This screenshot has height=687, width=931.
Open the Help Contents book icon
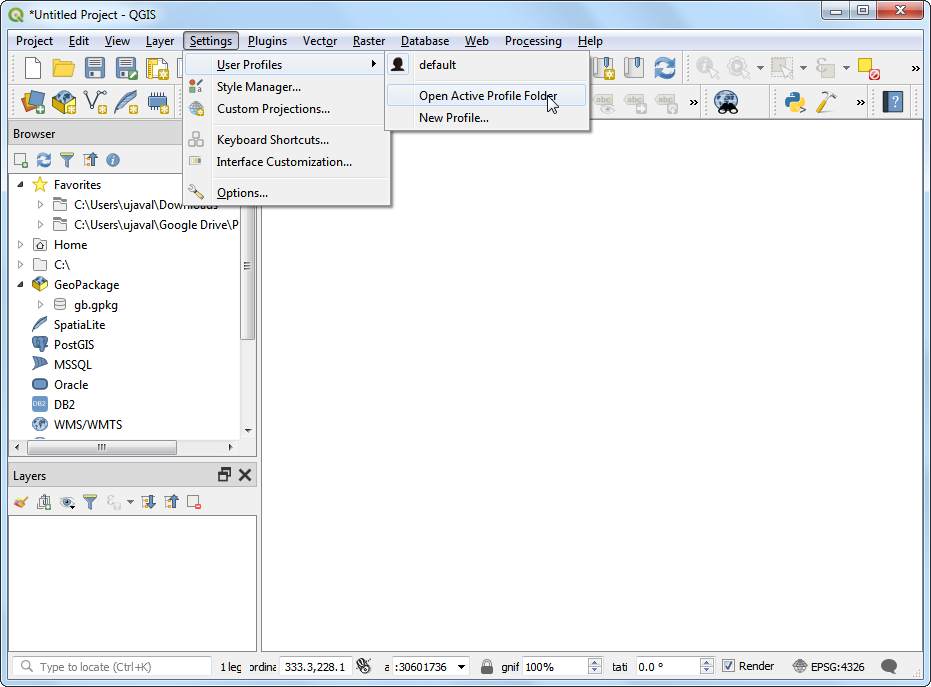892,102
